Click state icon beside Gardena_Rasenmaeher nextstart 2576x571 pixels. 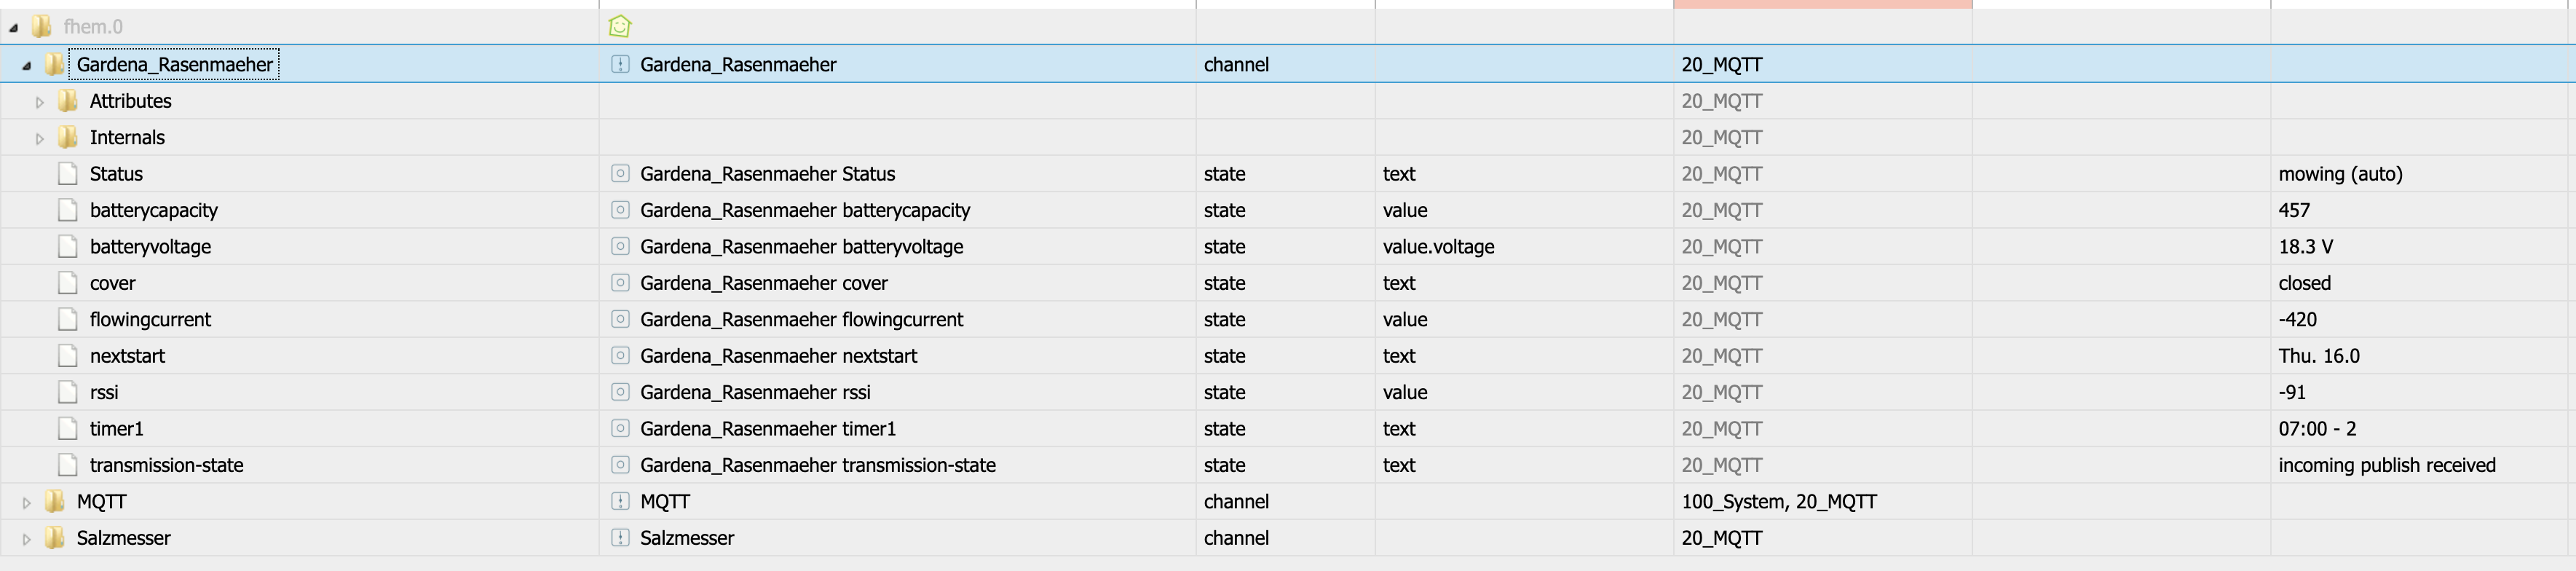click(620, 355)
